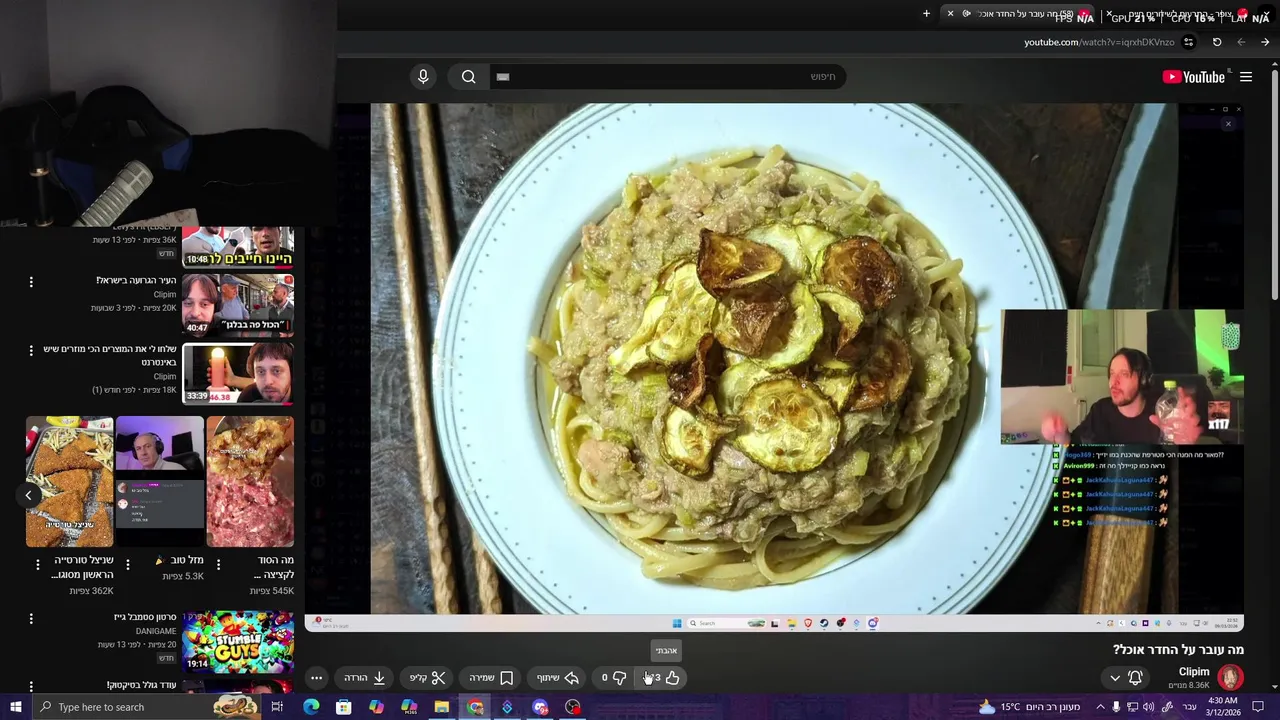The height and width of the screenshot is (720, 1280).
Task: Create a clip with קליפ scissors button
Action: (x=427, y=678)
